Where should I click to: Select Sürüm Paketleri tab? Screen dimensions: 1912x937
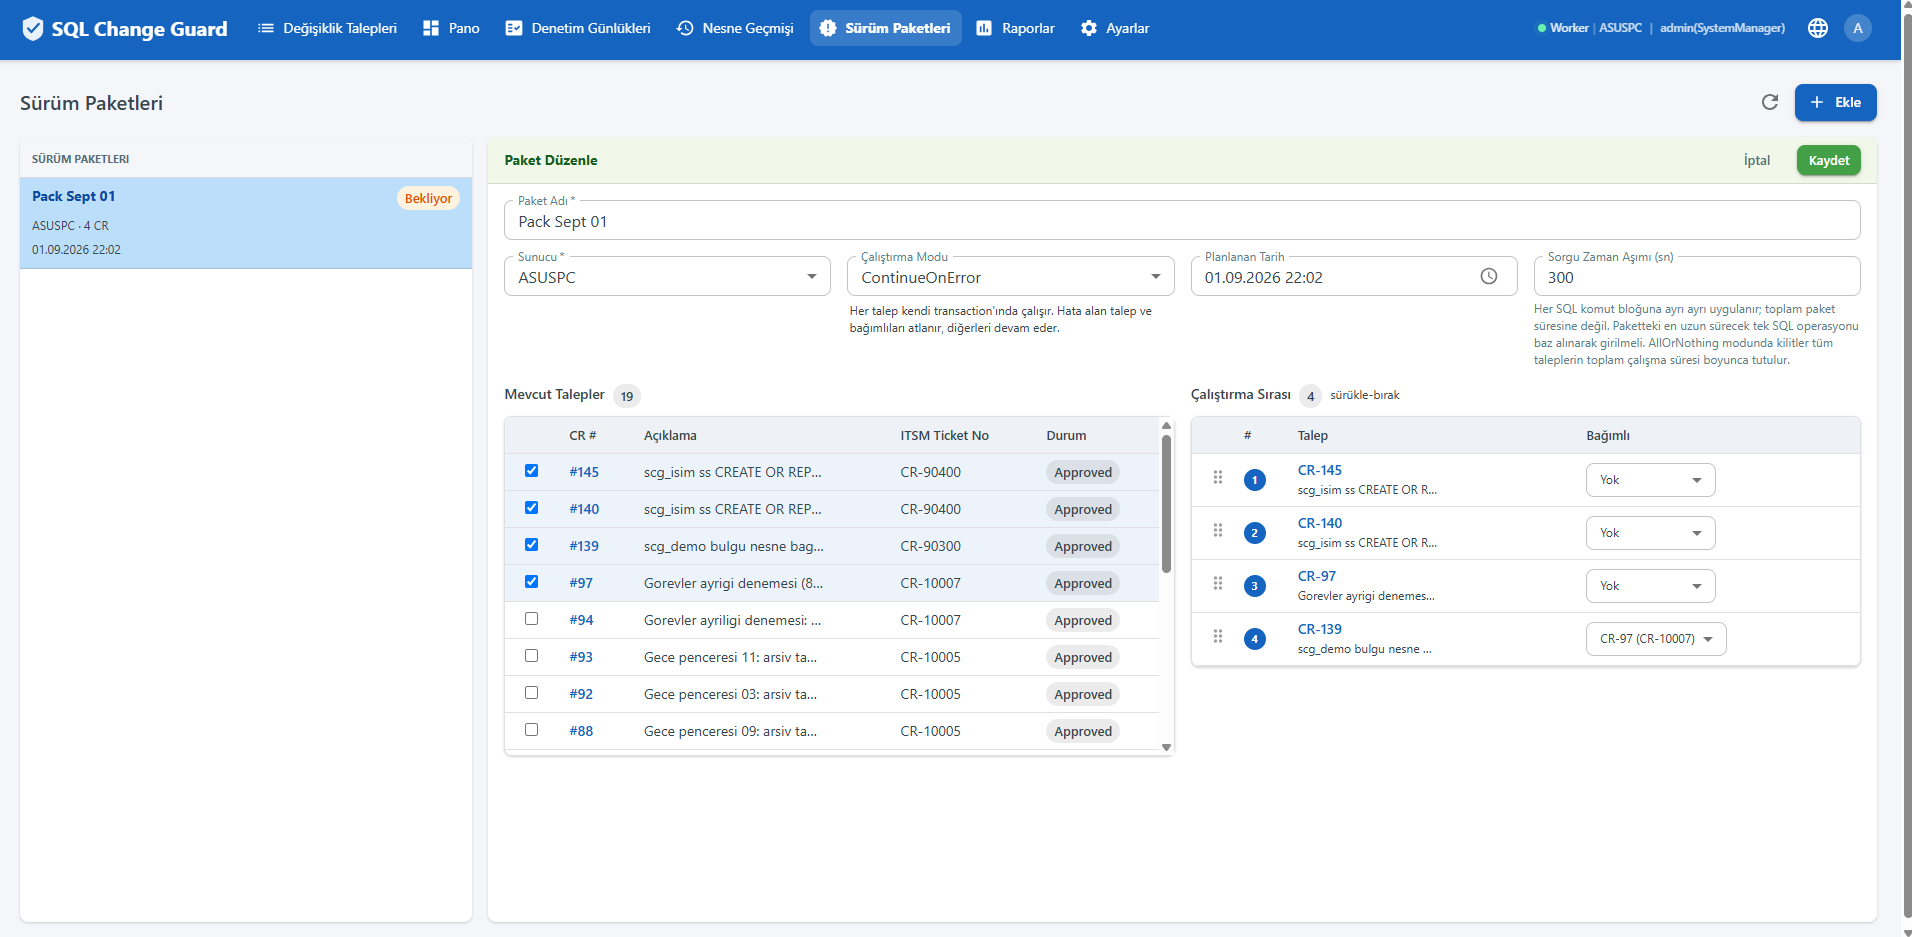click(886, 28)
